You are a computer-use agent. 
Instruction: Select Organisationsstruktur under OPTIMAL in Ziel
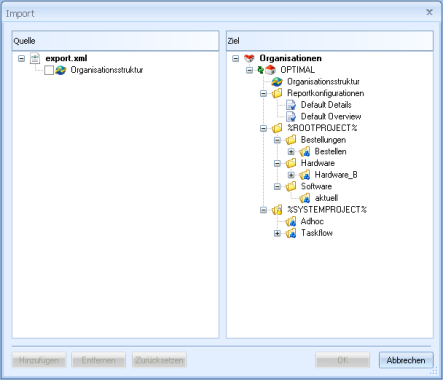pyautogui.click(x=323, y=82)
